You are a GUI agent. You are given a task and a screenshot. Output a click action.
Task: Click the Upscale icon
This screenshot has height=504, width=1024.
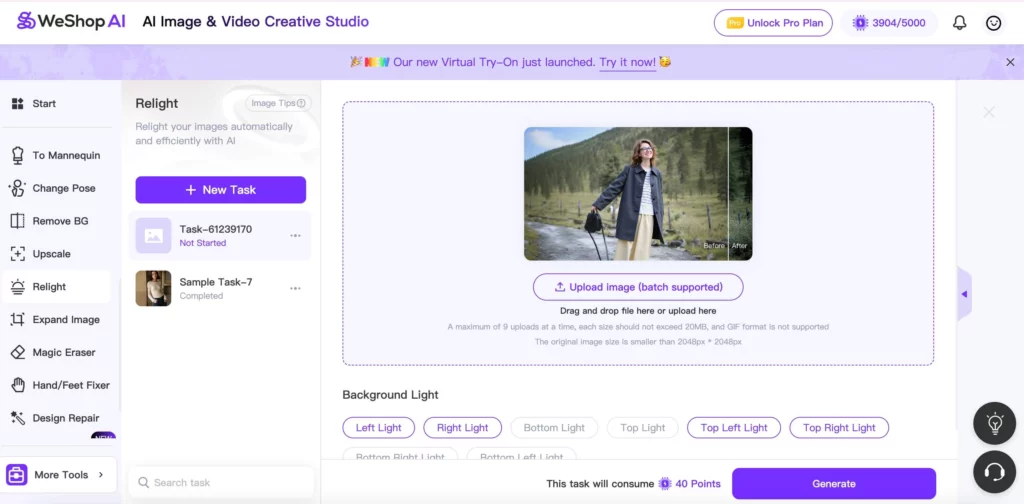(x=18, y=253)
